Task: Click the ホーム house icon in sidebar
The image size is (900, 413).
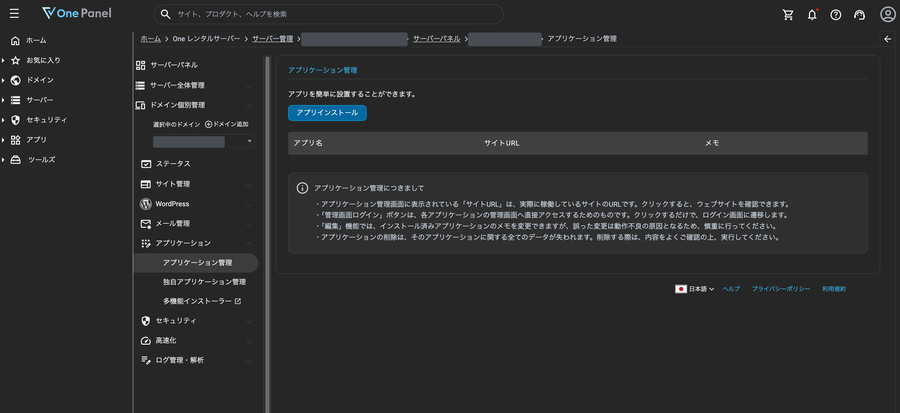Action: 15,41
